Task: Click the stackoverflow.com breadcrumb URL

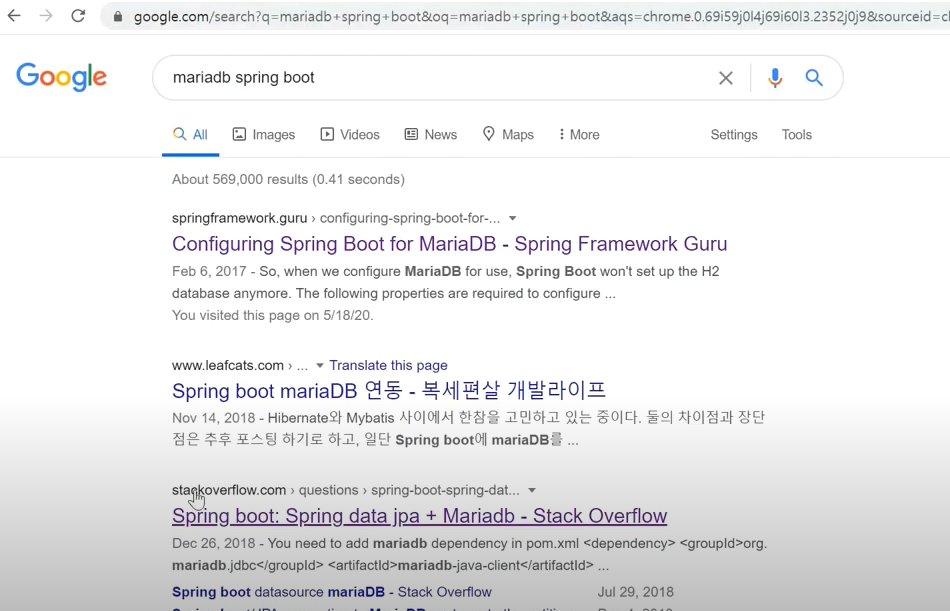Action: tap(345, 490)
